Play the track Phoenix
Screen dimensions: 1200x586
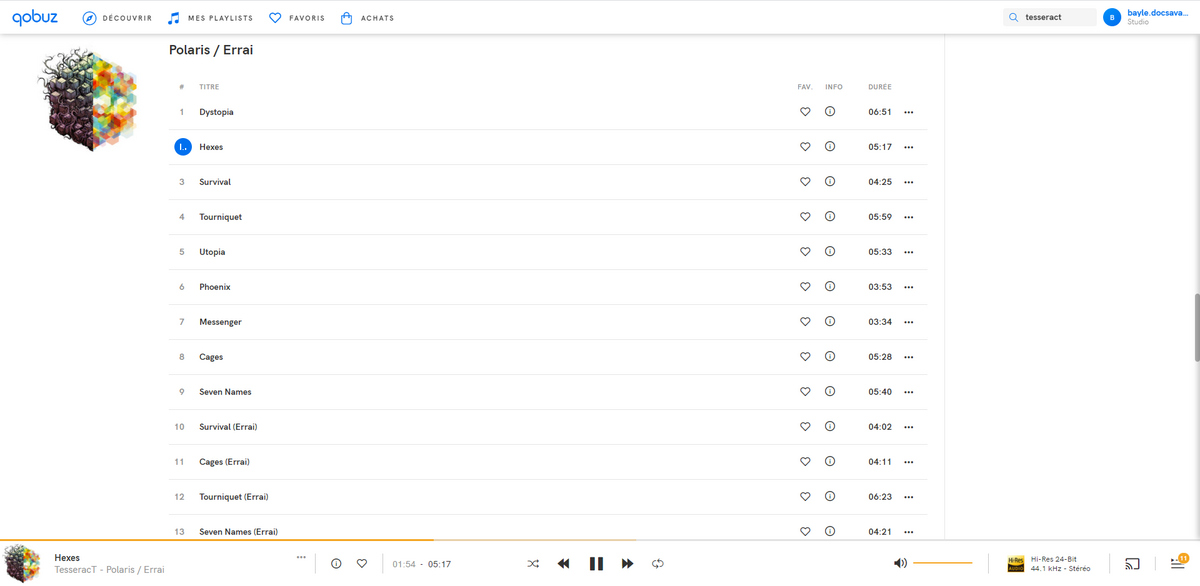[215, 287]
